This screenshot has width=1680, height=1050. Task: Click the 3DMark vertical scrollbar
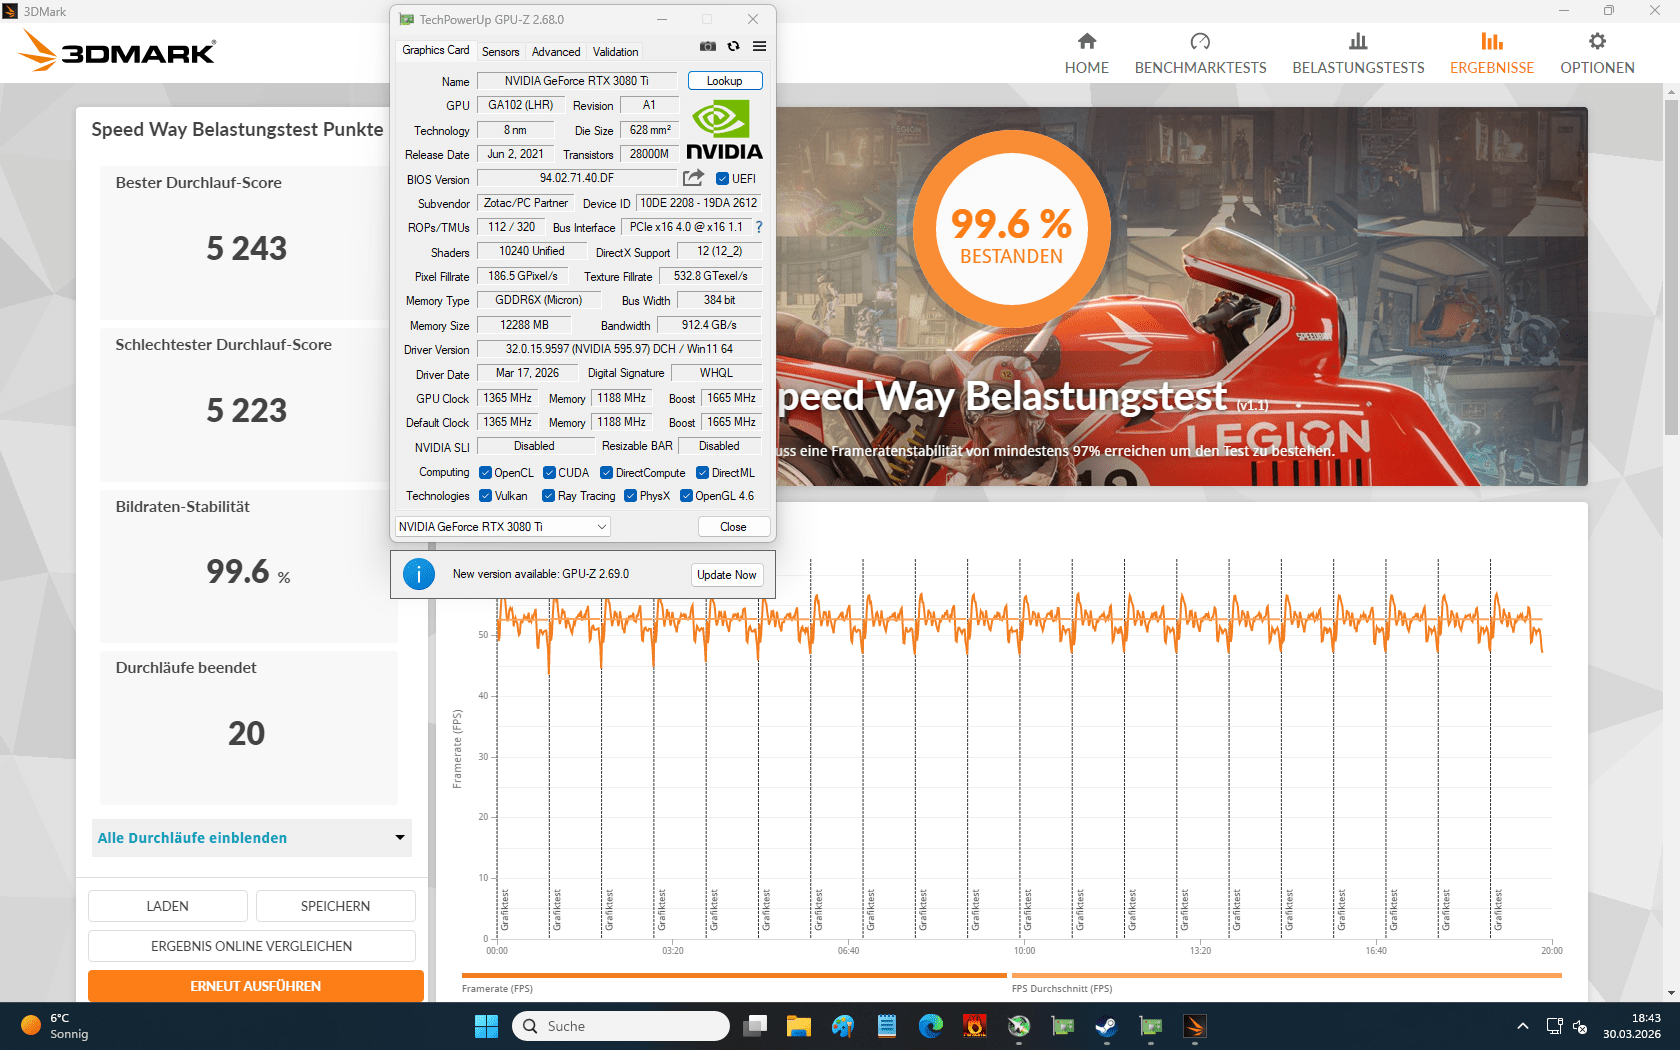point(1671,268)
